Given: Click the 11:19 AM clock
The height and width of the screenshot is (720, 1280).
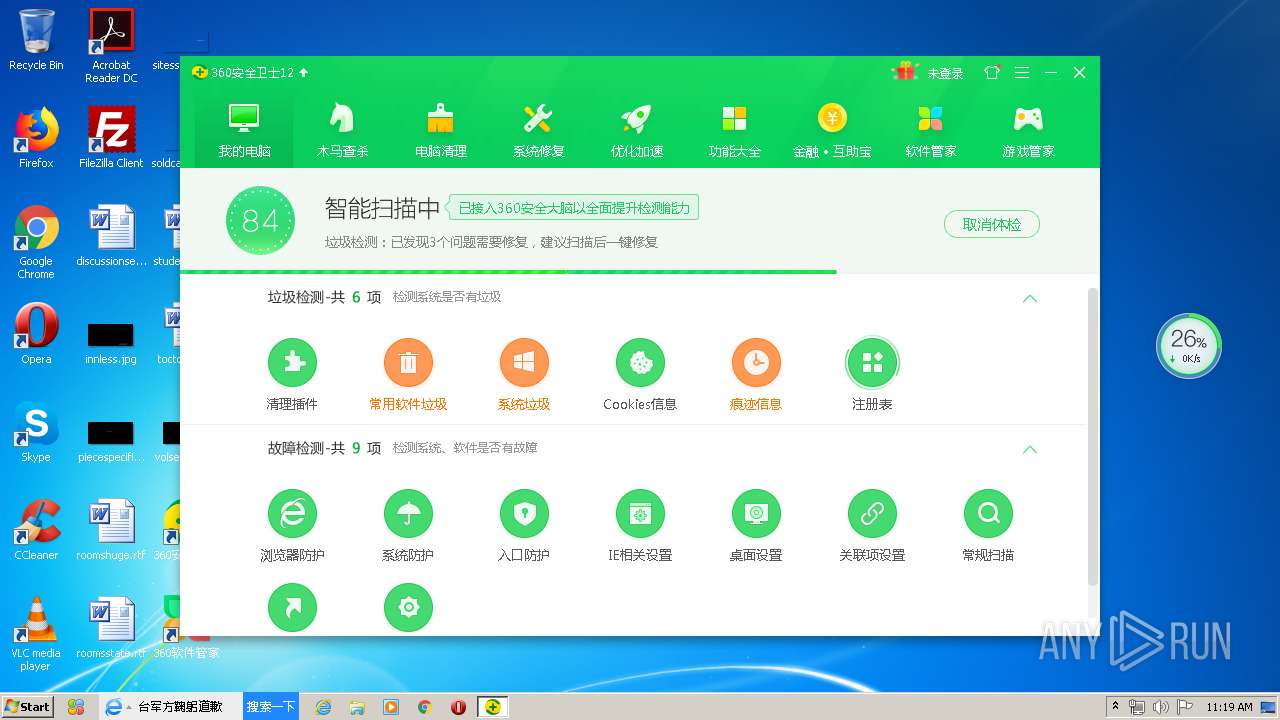Looking at the screenshot, I should (1229, 707).
